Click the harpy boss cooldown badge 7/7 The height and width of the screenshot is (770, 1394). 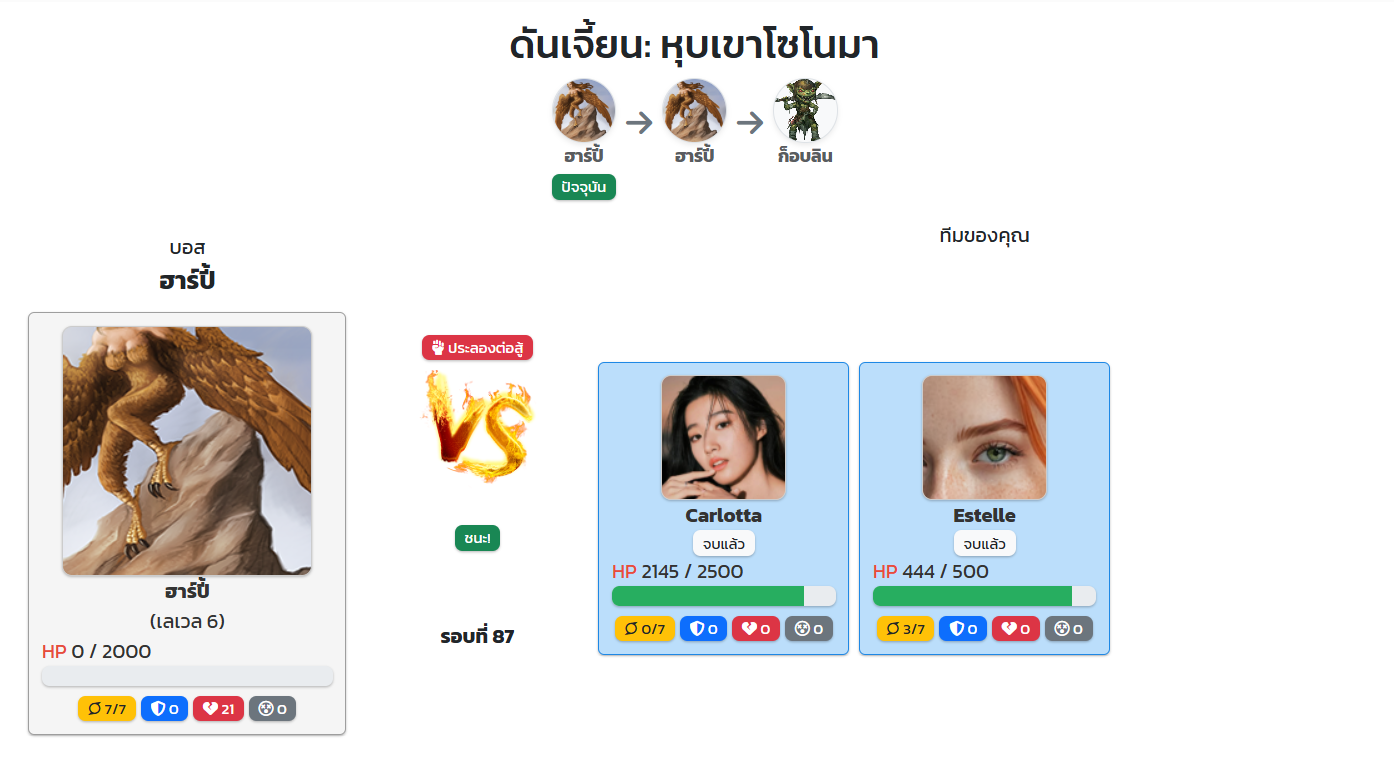tap(107, 709)
